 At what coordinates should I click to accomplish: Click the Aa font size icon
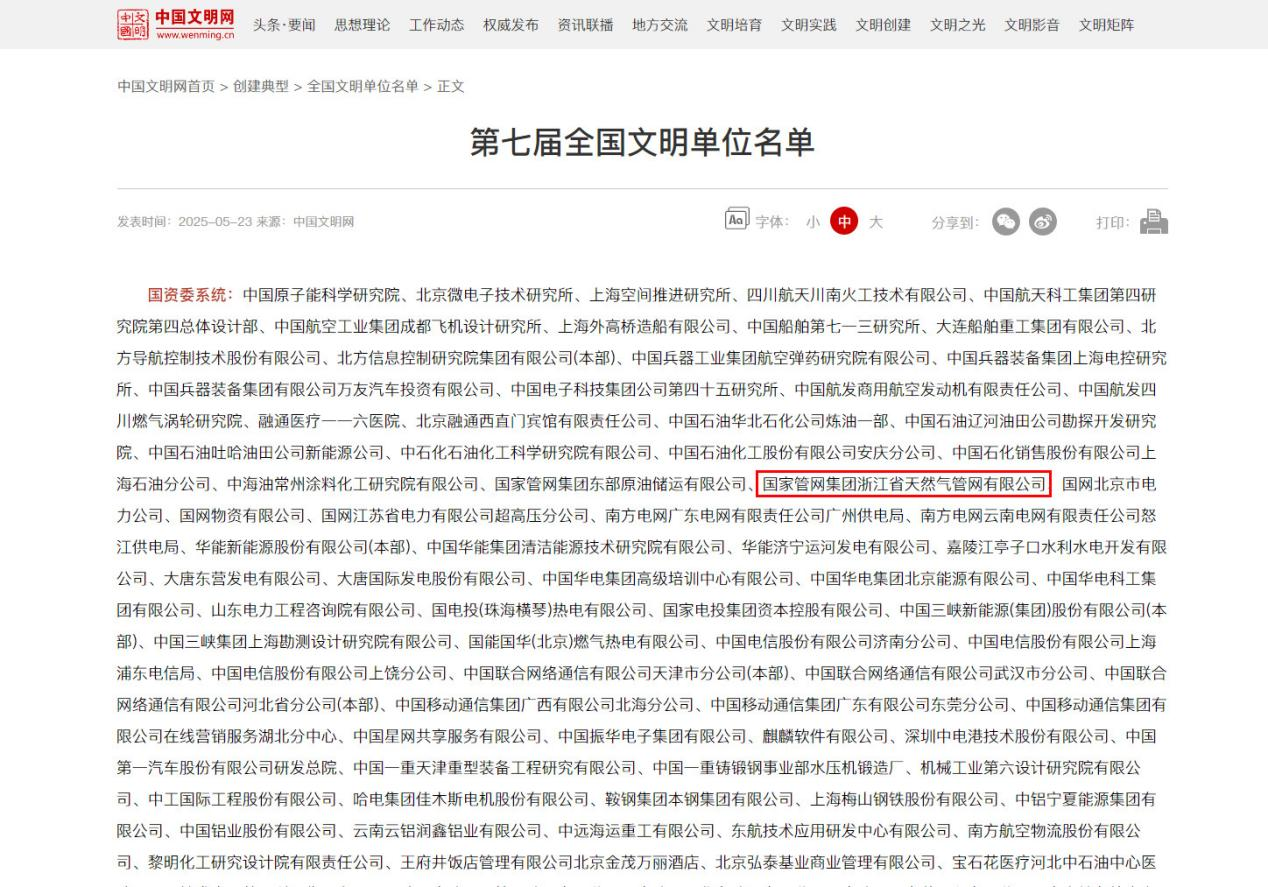(737, 219)
